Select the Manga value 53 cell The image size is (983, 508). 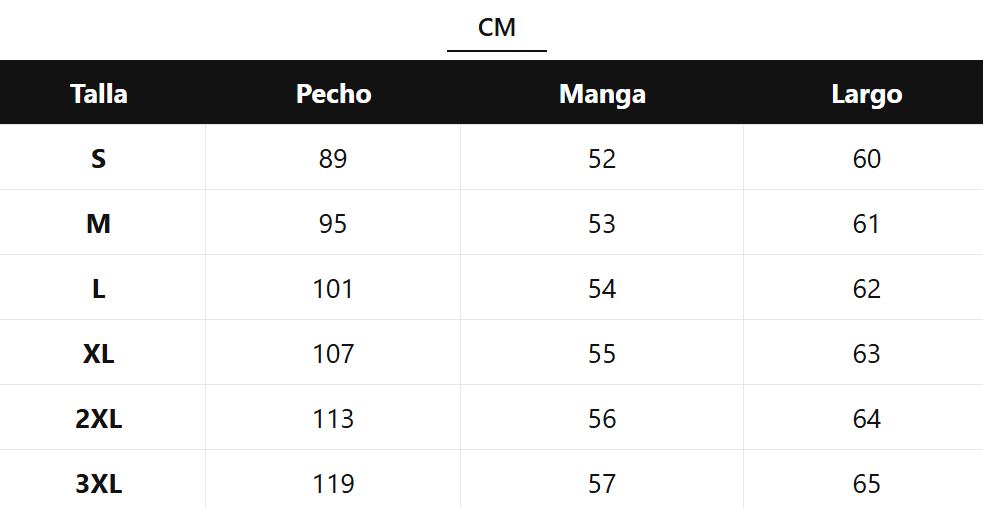pos(602,224)
